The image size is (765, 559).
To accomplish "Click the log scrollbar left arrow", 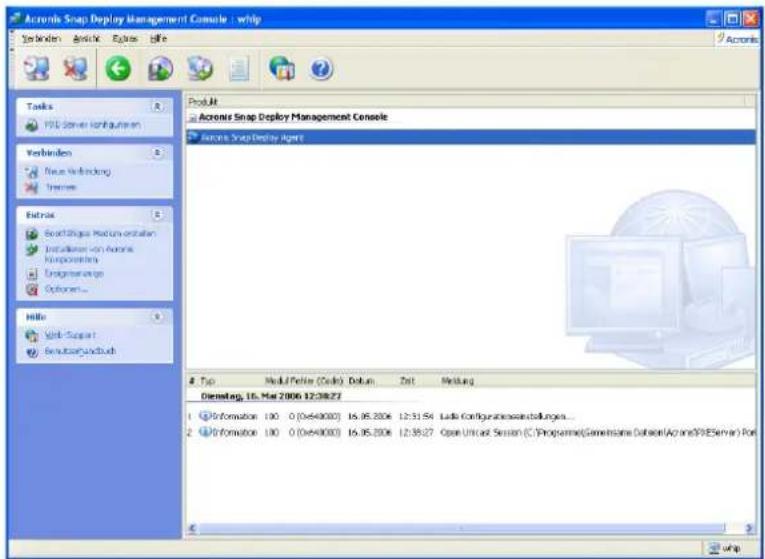I will click(x=192, y=528).
